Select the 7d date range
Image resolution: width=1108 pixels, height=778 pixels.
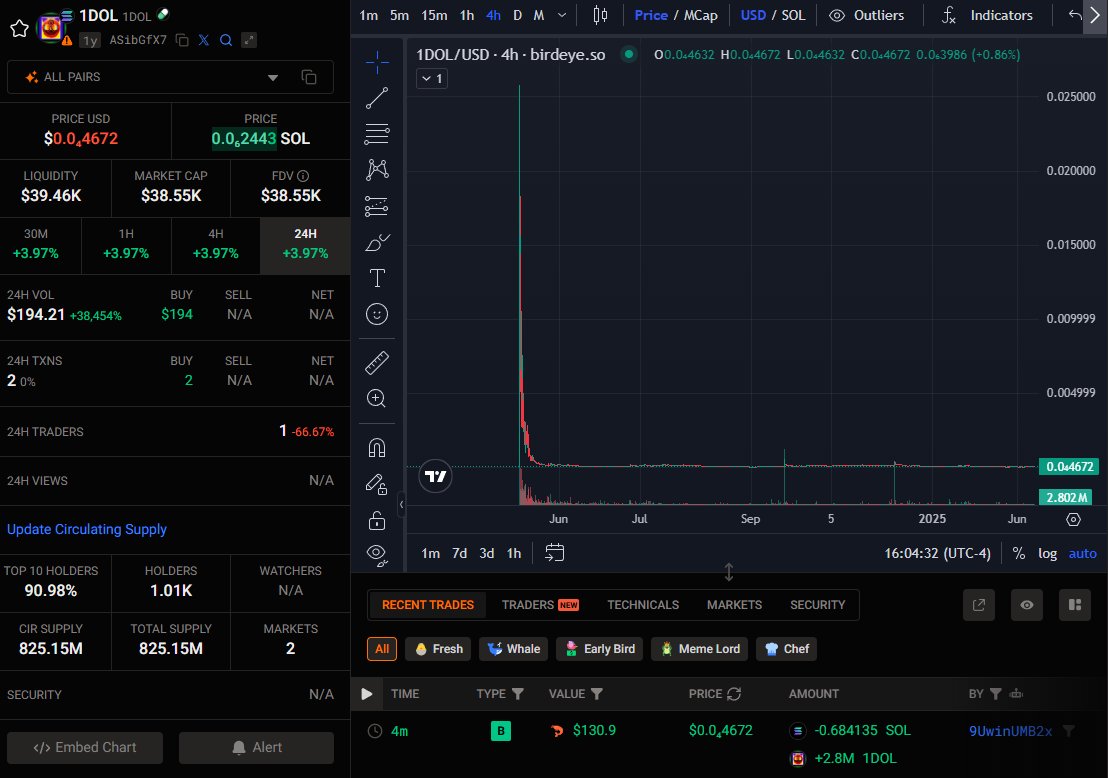click(x=459, y=553)
